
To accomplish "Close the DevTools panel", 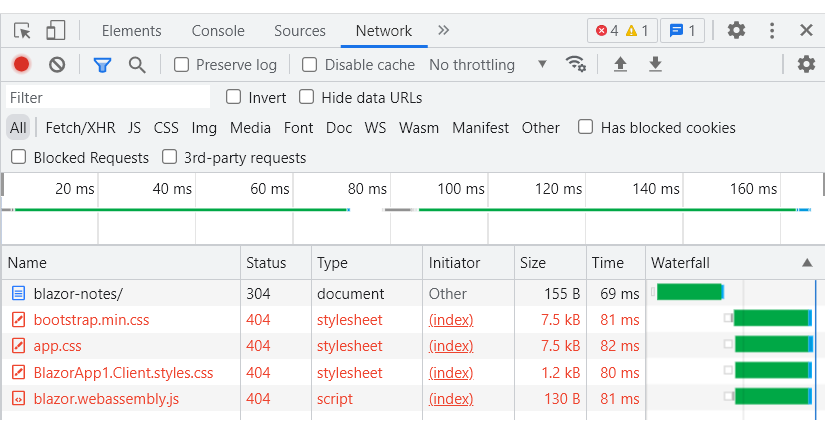I will [806, 31].
